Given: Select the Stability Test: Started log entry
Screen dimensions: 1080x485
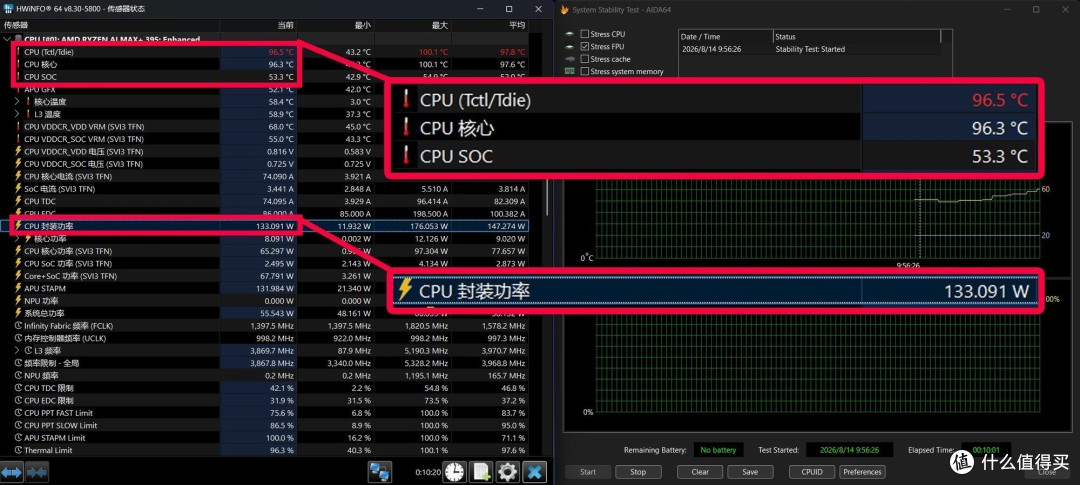Looking at the screenshot, I should coord(809,49).
